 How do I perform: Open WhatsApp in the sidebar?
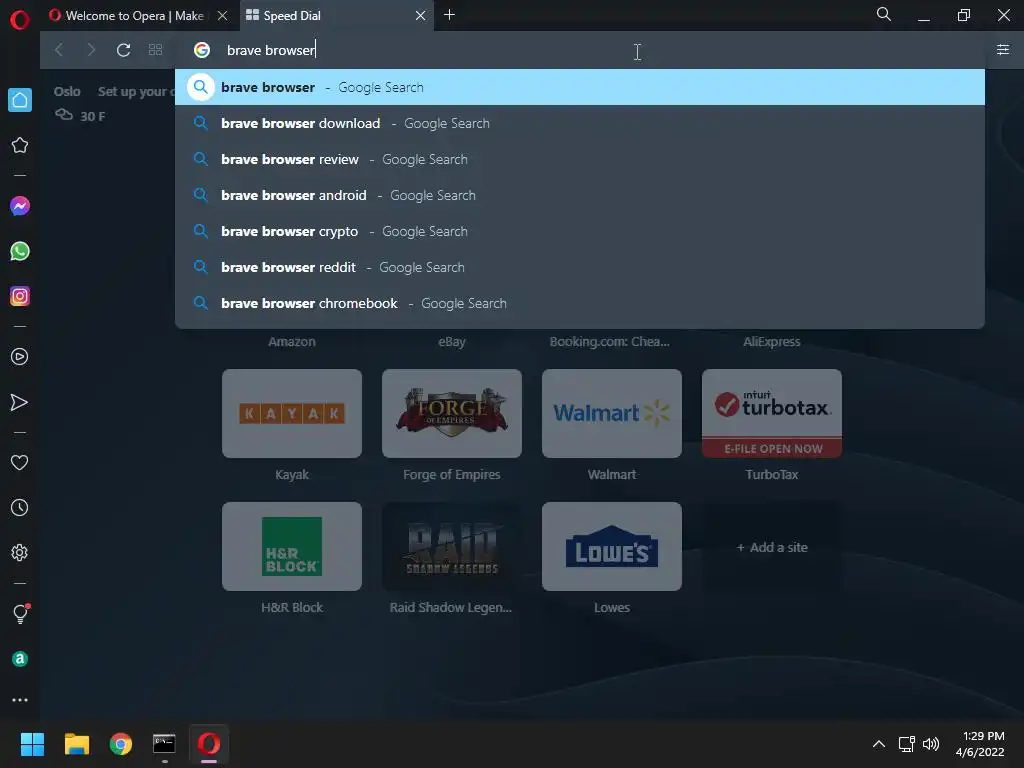[x=20, y=251]
